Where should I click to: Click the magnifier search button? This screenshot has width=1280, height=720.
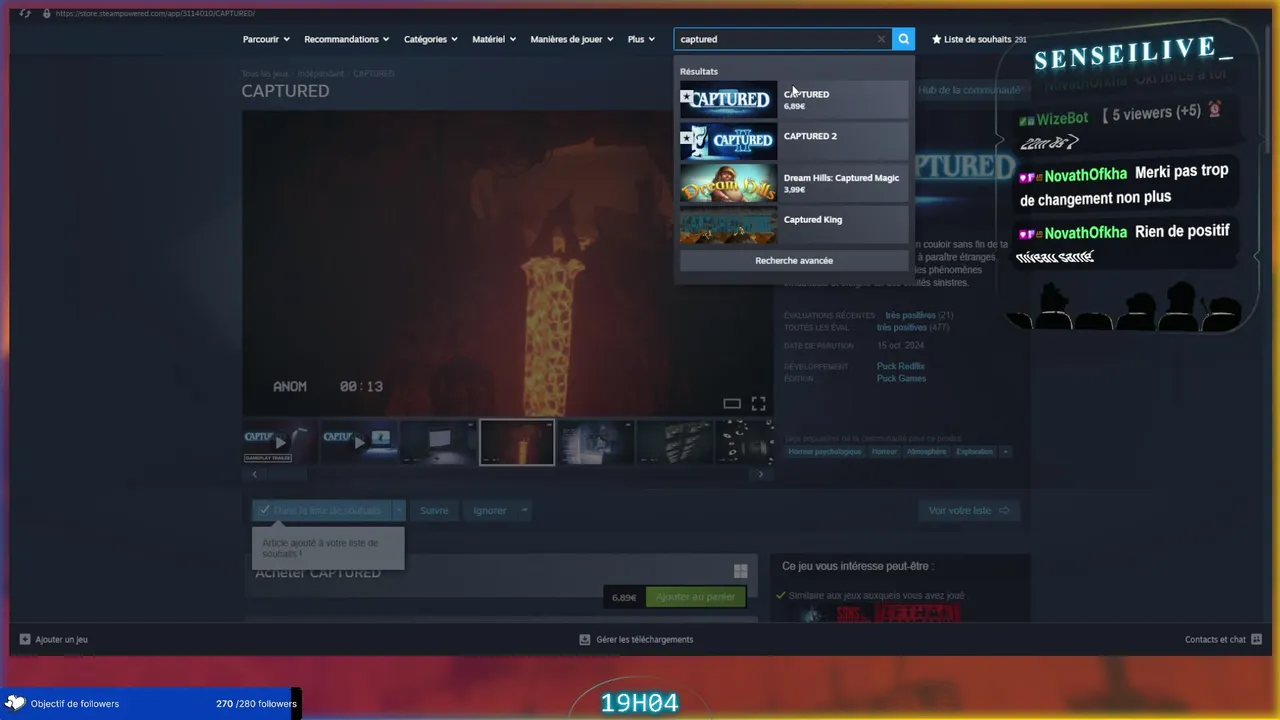[x=903, y=39]
